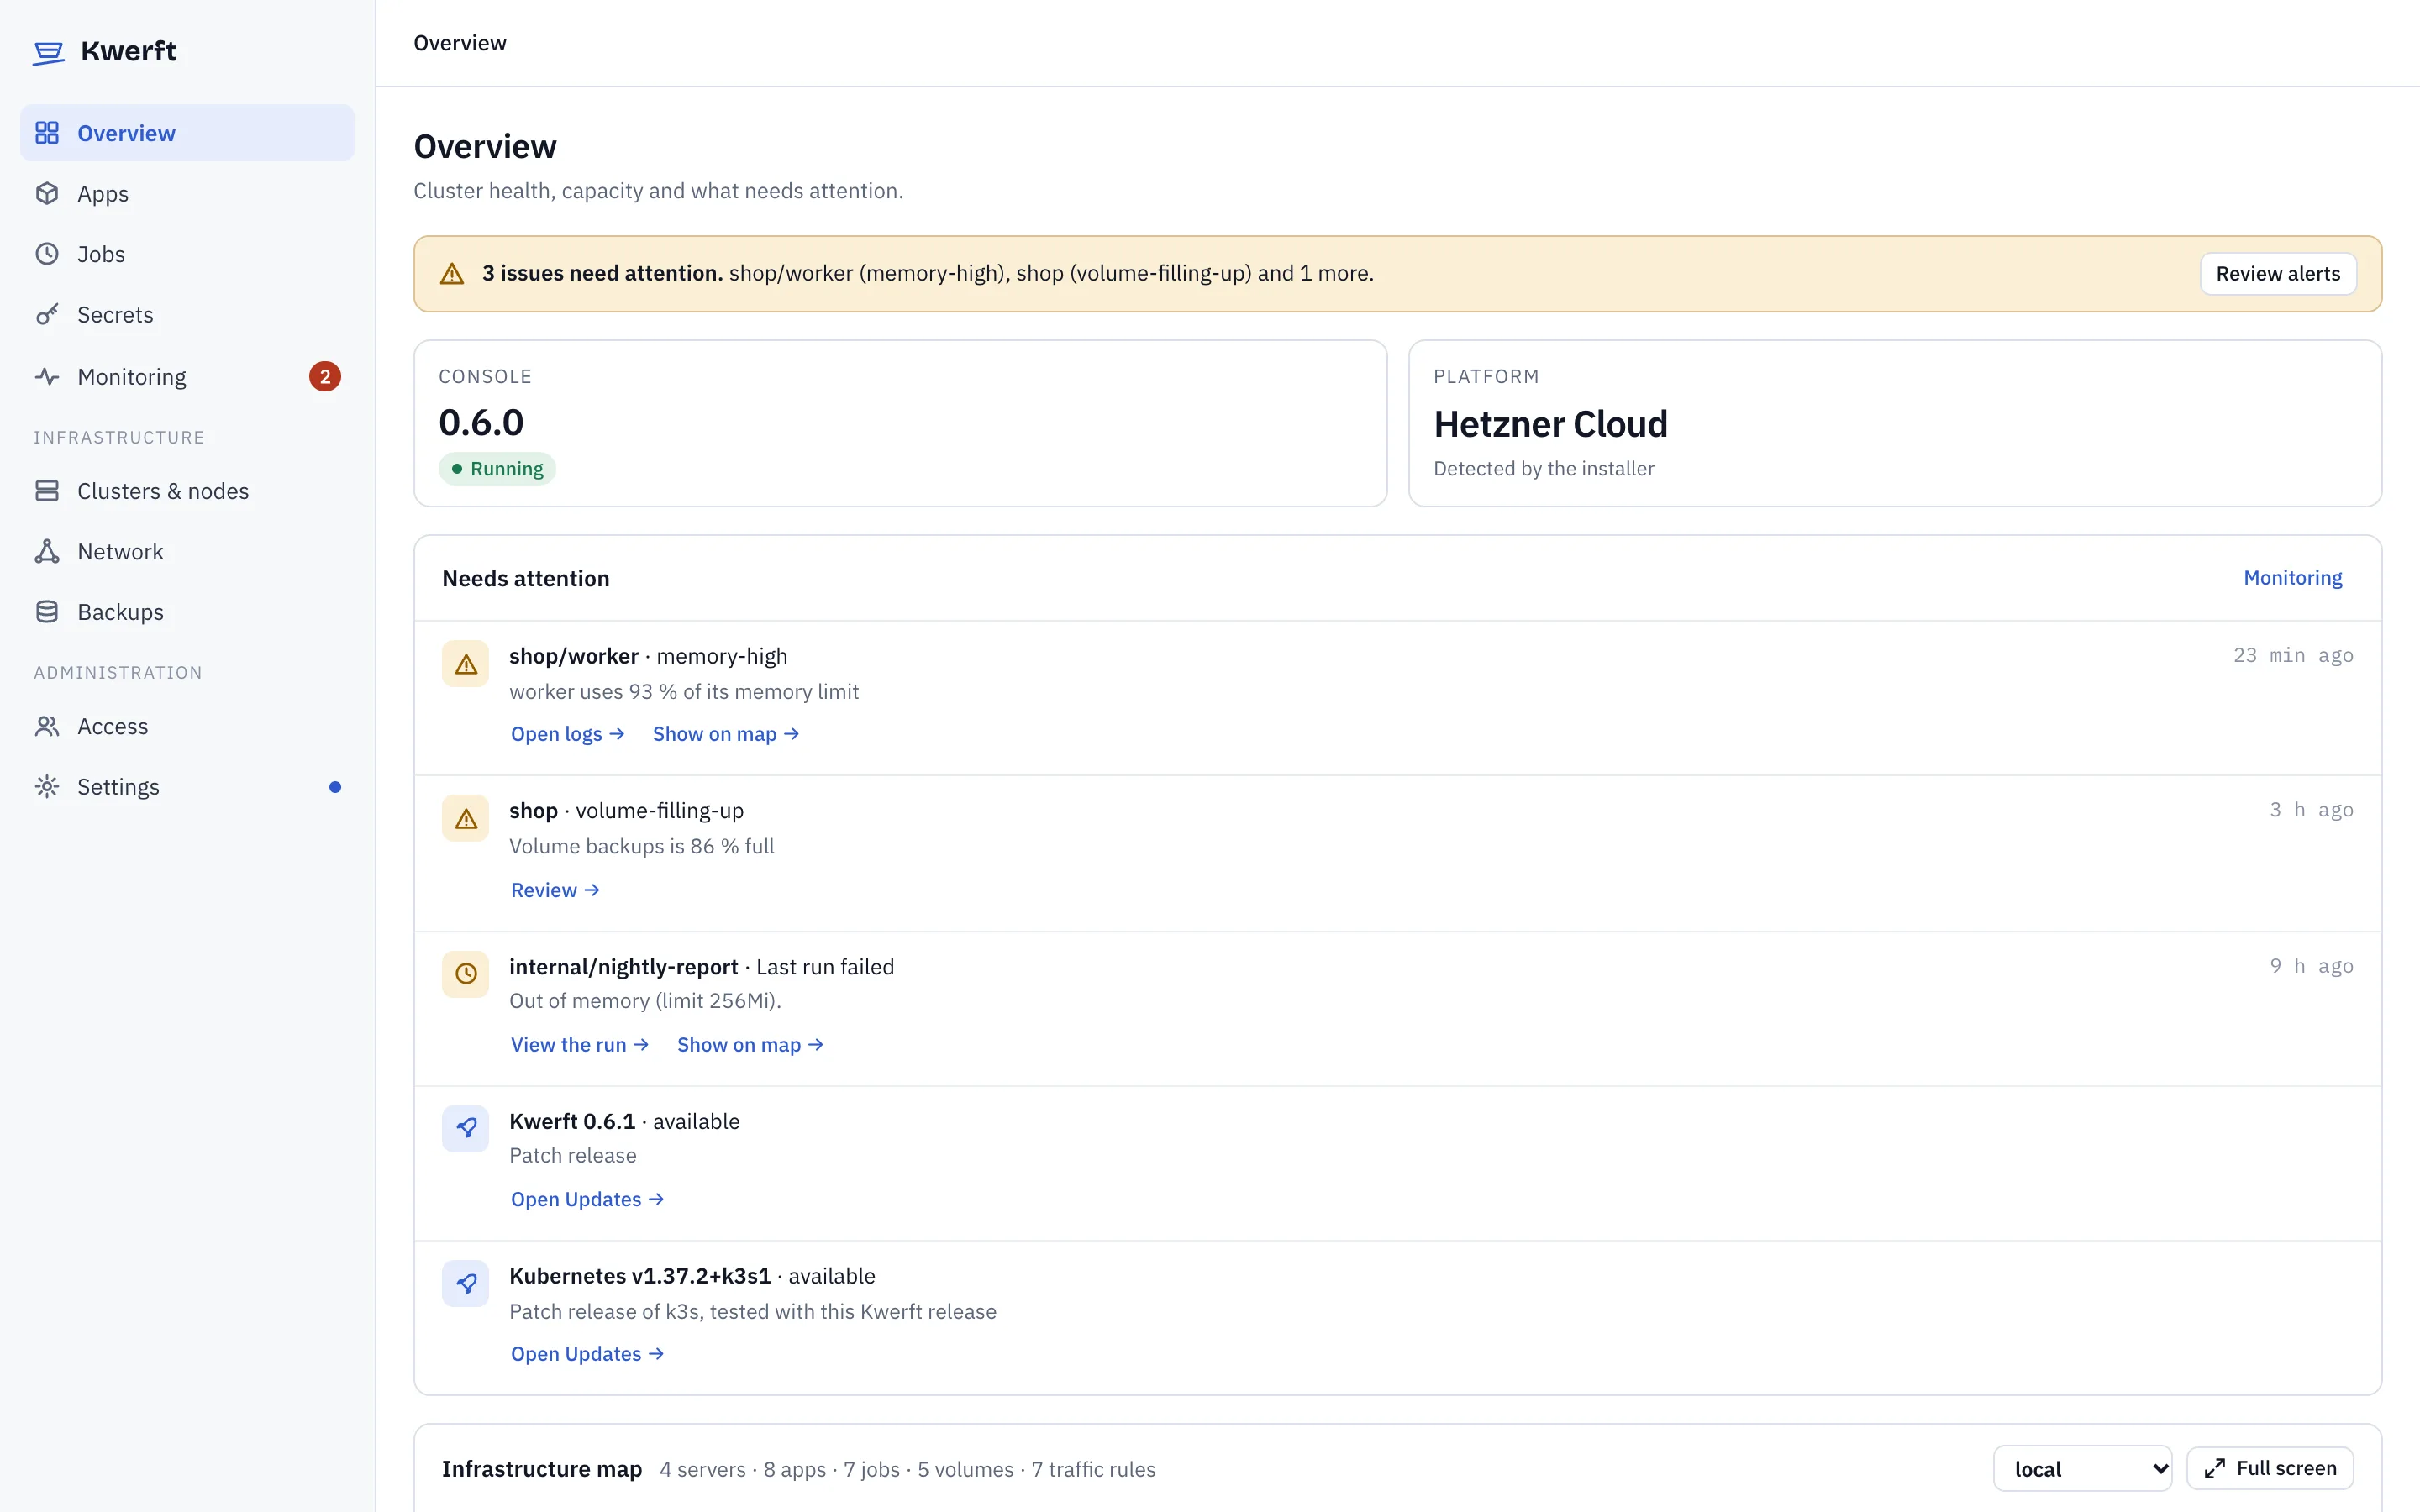The width and height of the screenshot is (2420, 1512).
Task: Open Backups in sidebar
Action: click(x=187, y=611)
